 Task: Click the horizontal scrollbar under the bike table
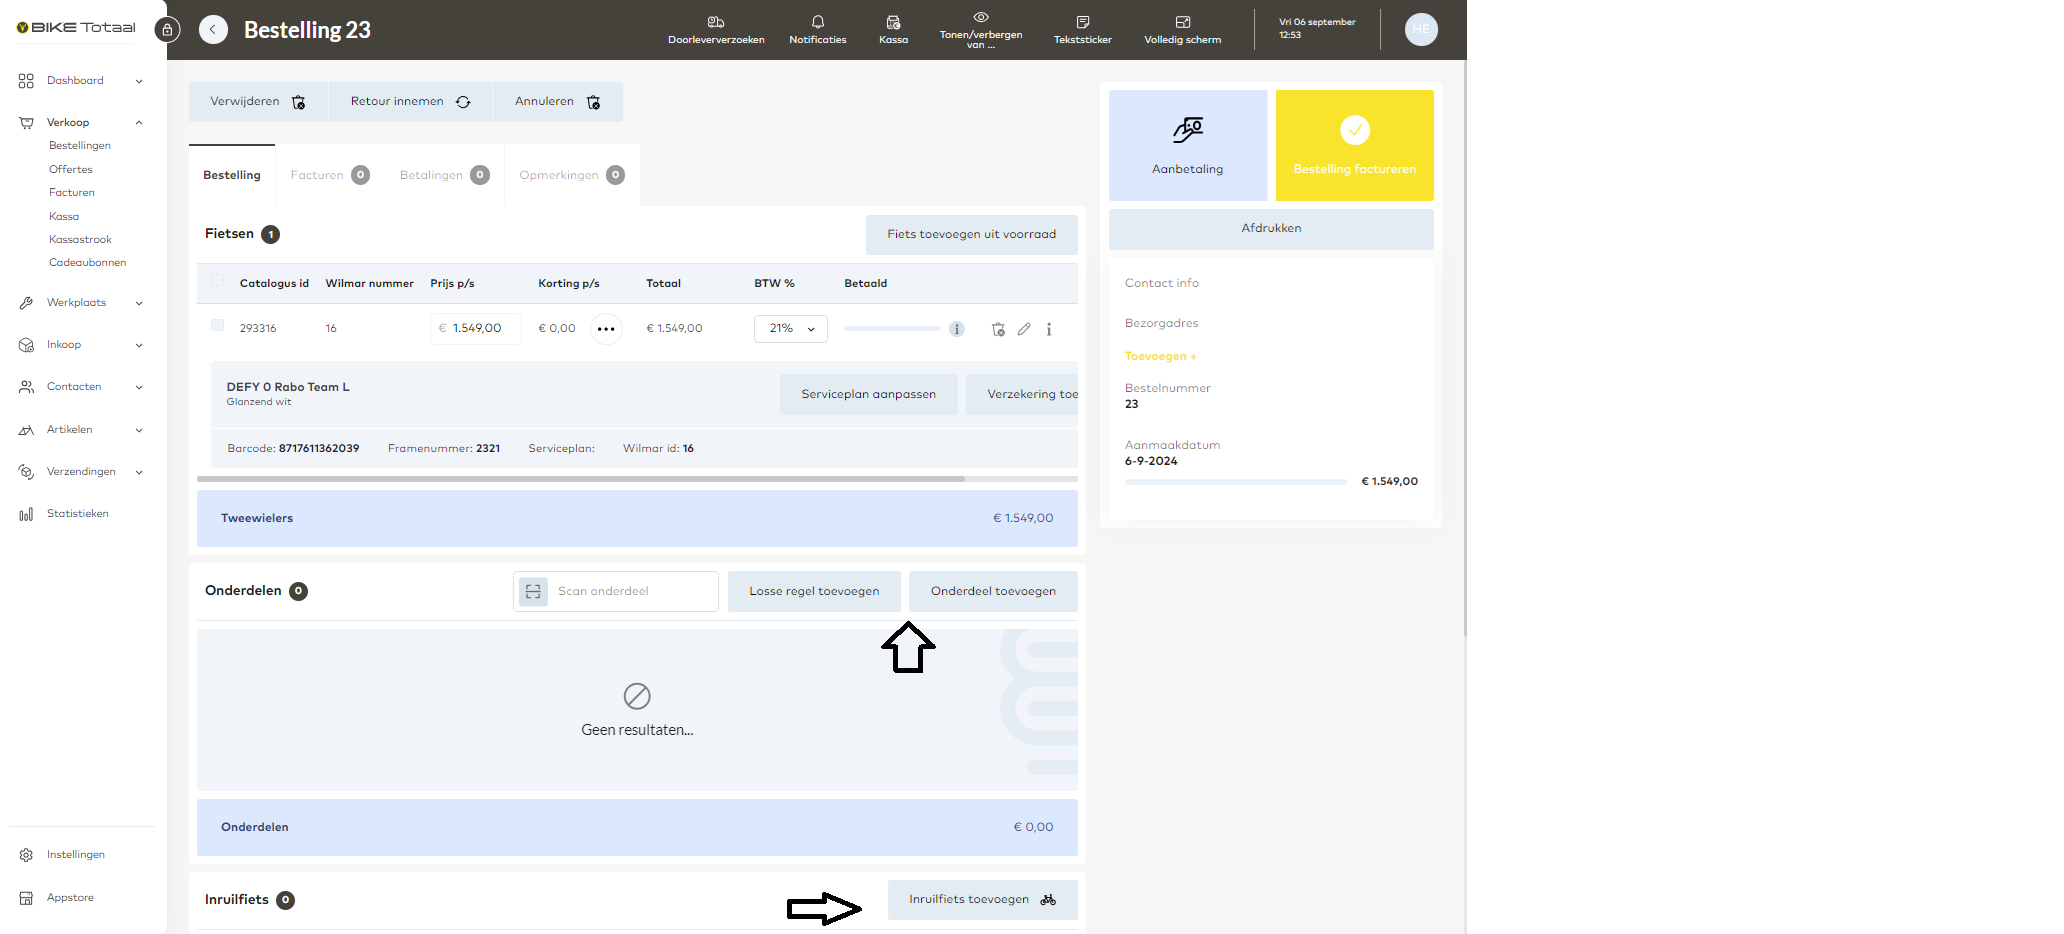pos(580,479)
